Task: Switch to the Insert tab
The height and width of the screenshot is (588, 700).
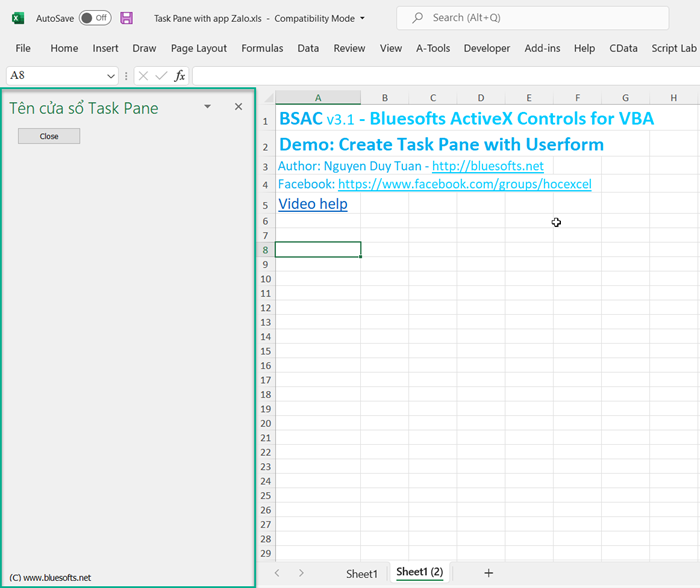Action: point(105,48)
